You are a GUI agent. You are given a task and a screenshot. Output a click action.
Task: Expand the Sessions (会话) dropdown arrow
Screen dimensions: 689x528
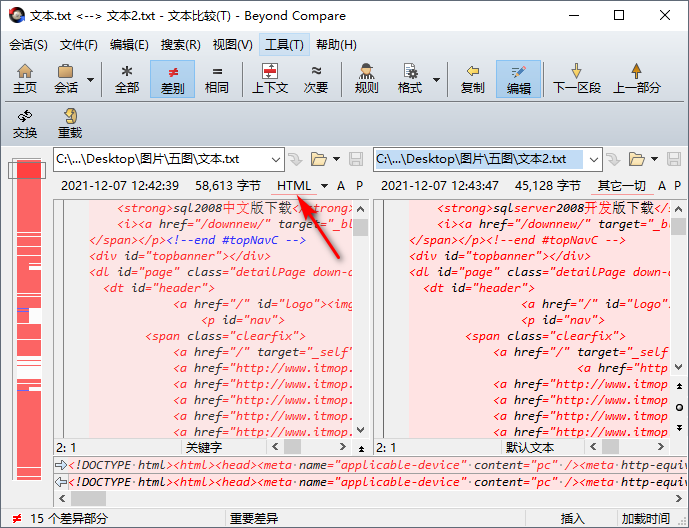[x=91, y=80]
